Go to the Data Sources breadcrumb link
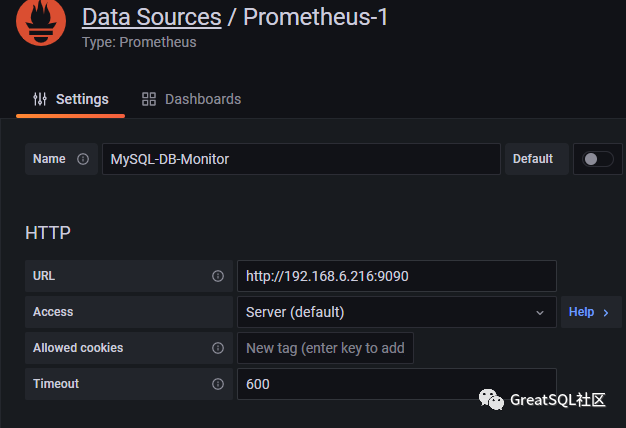Screen dimensions: 626x428 (151, 17)
